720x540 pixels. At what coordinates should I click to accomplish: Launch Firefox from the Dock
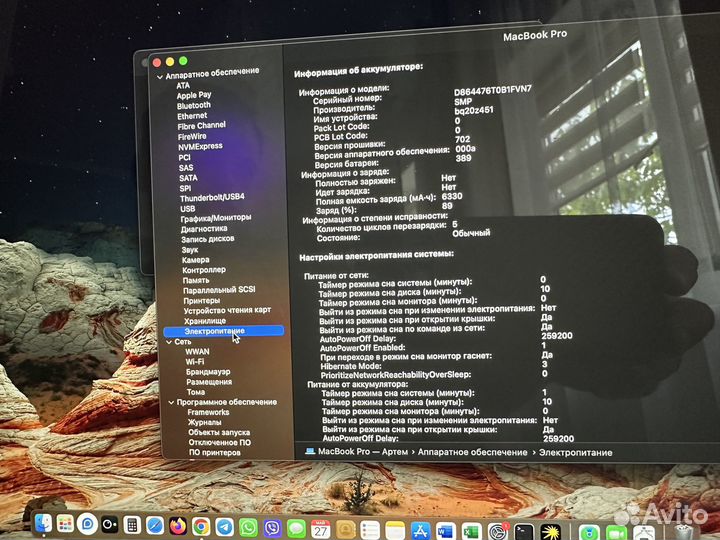pos(177,526)
